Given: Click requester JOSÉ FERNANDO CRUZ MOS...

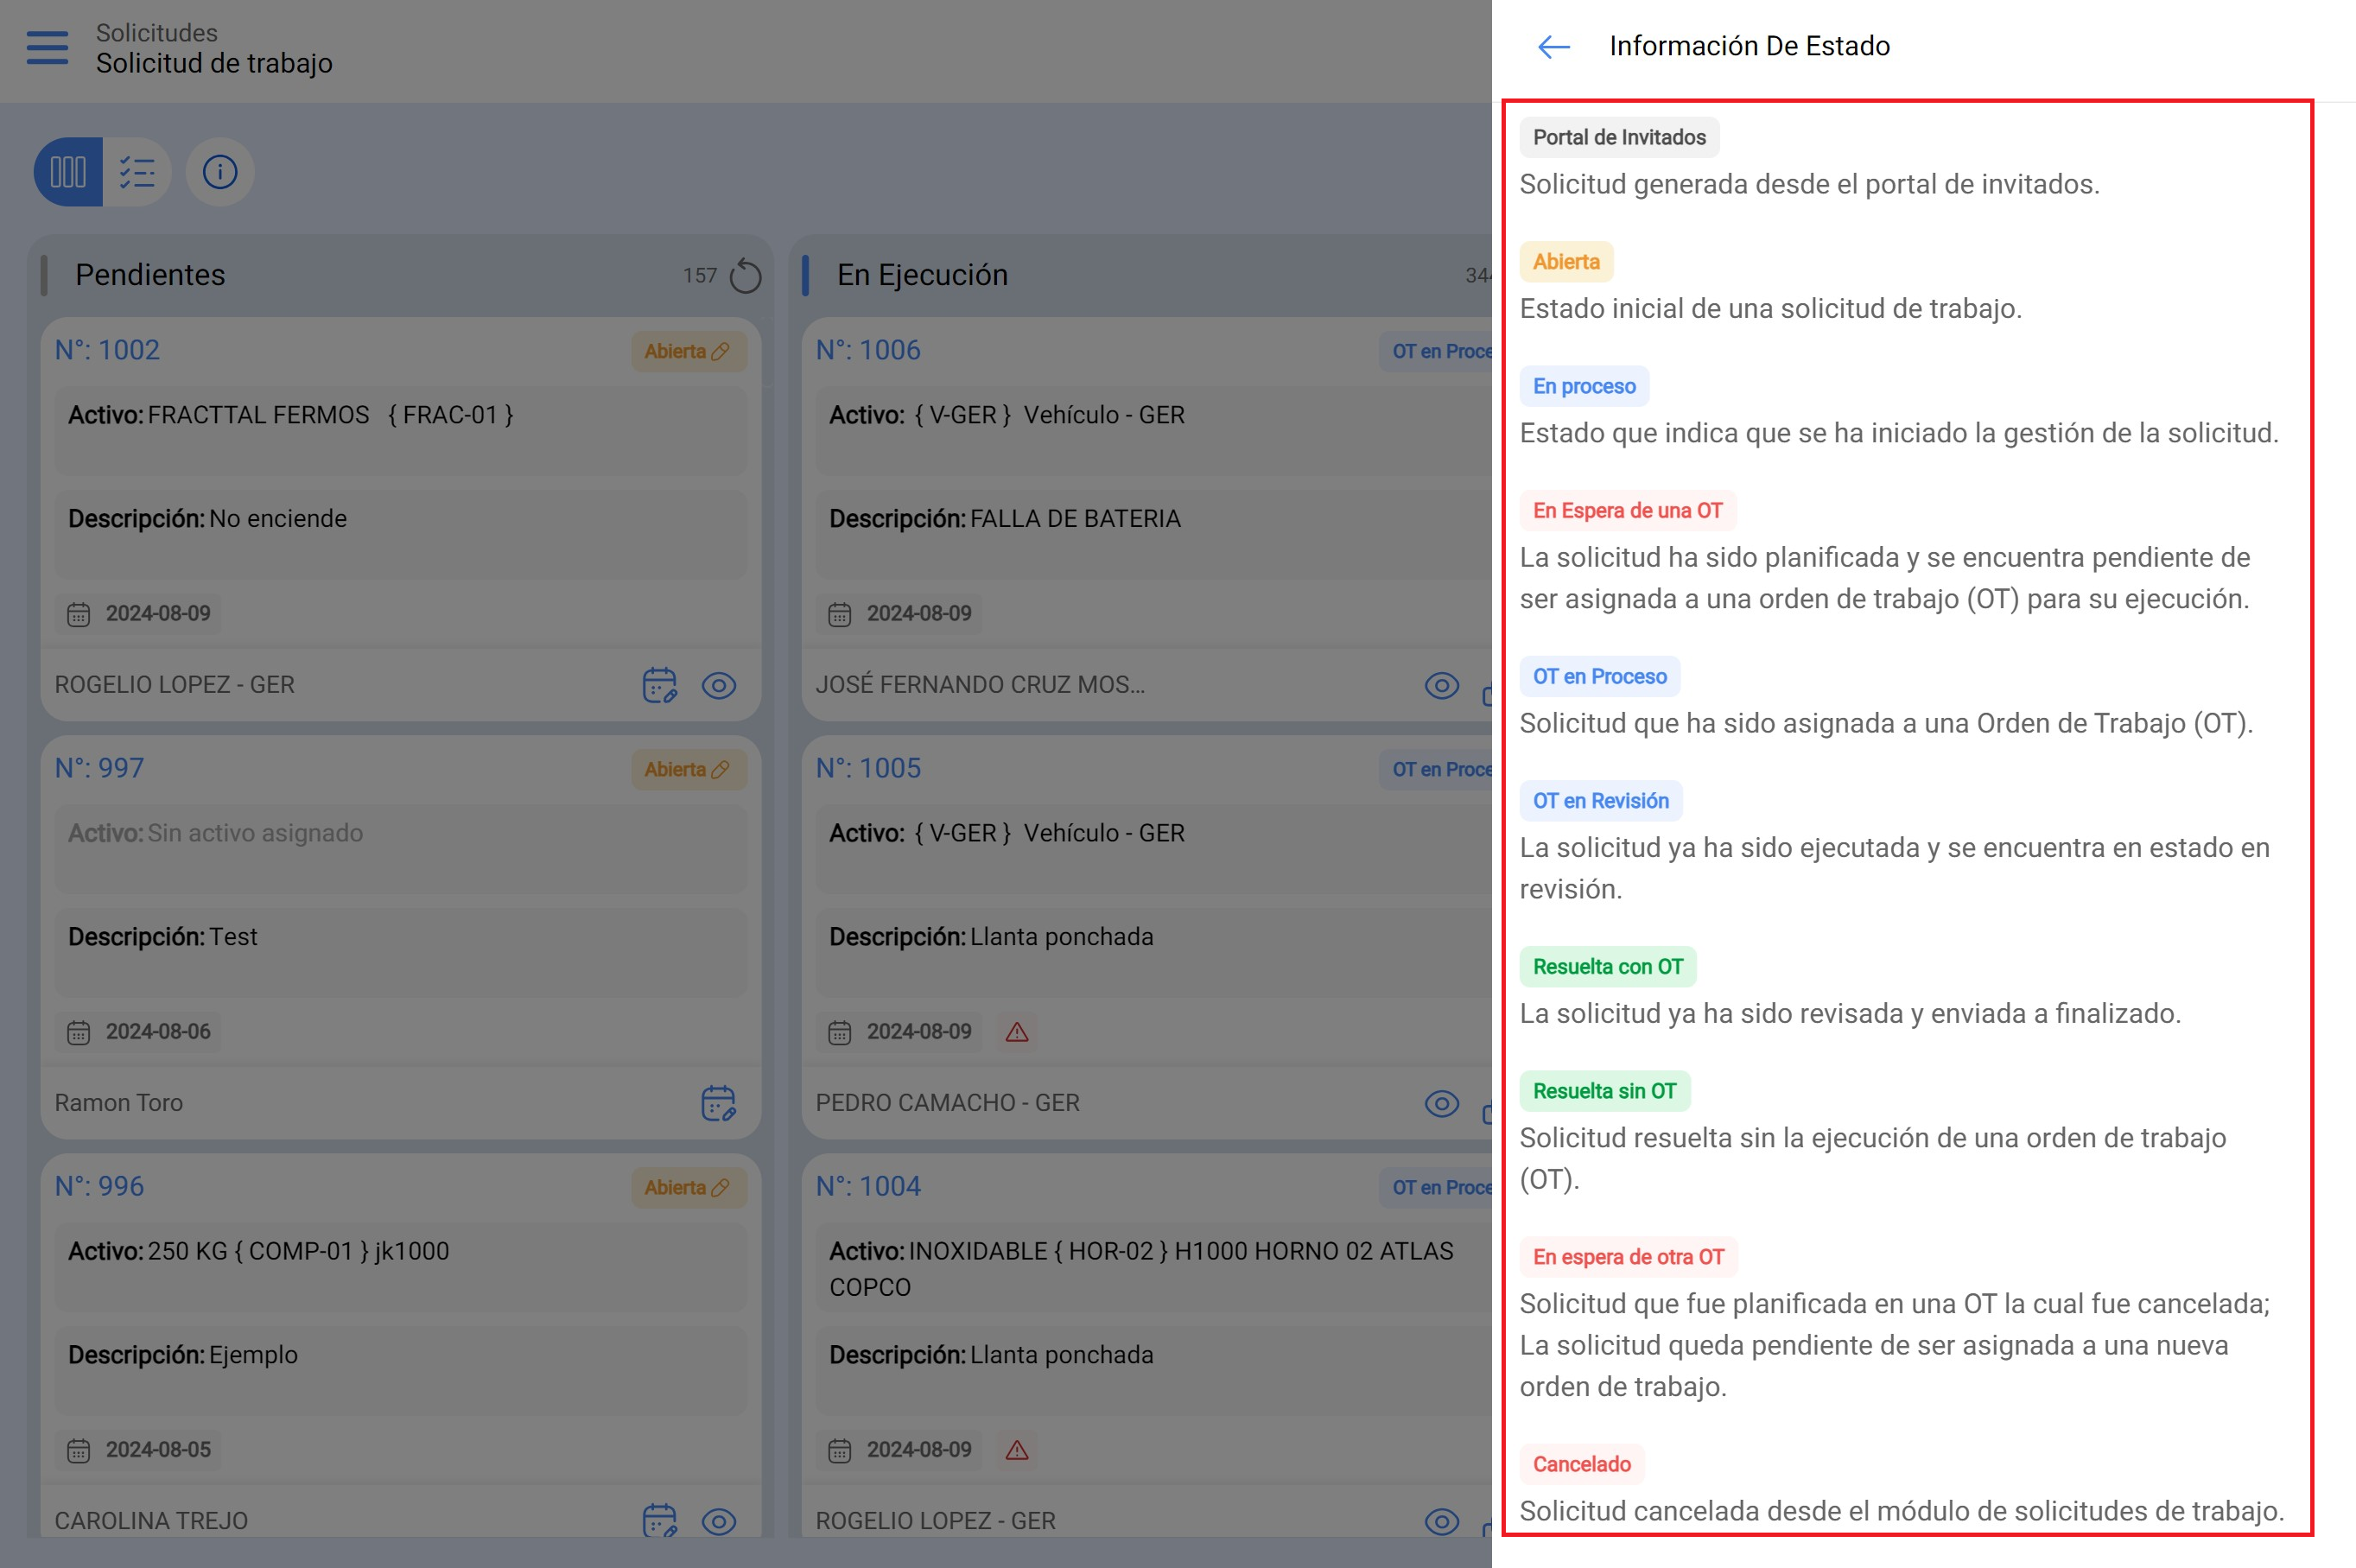Looking at the screenshot, I should 980,685.
